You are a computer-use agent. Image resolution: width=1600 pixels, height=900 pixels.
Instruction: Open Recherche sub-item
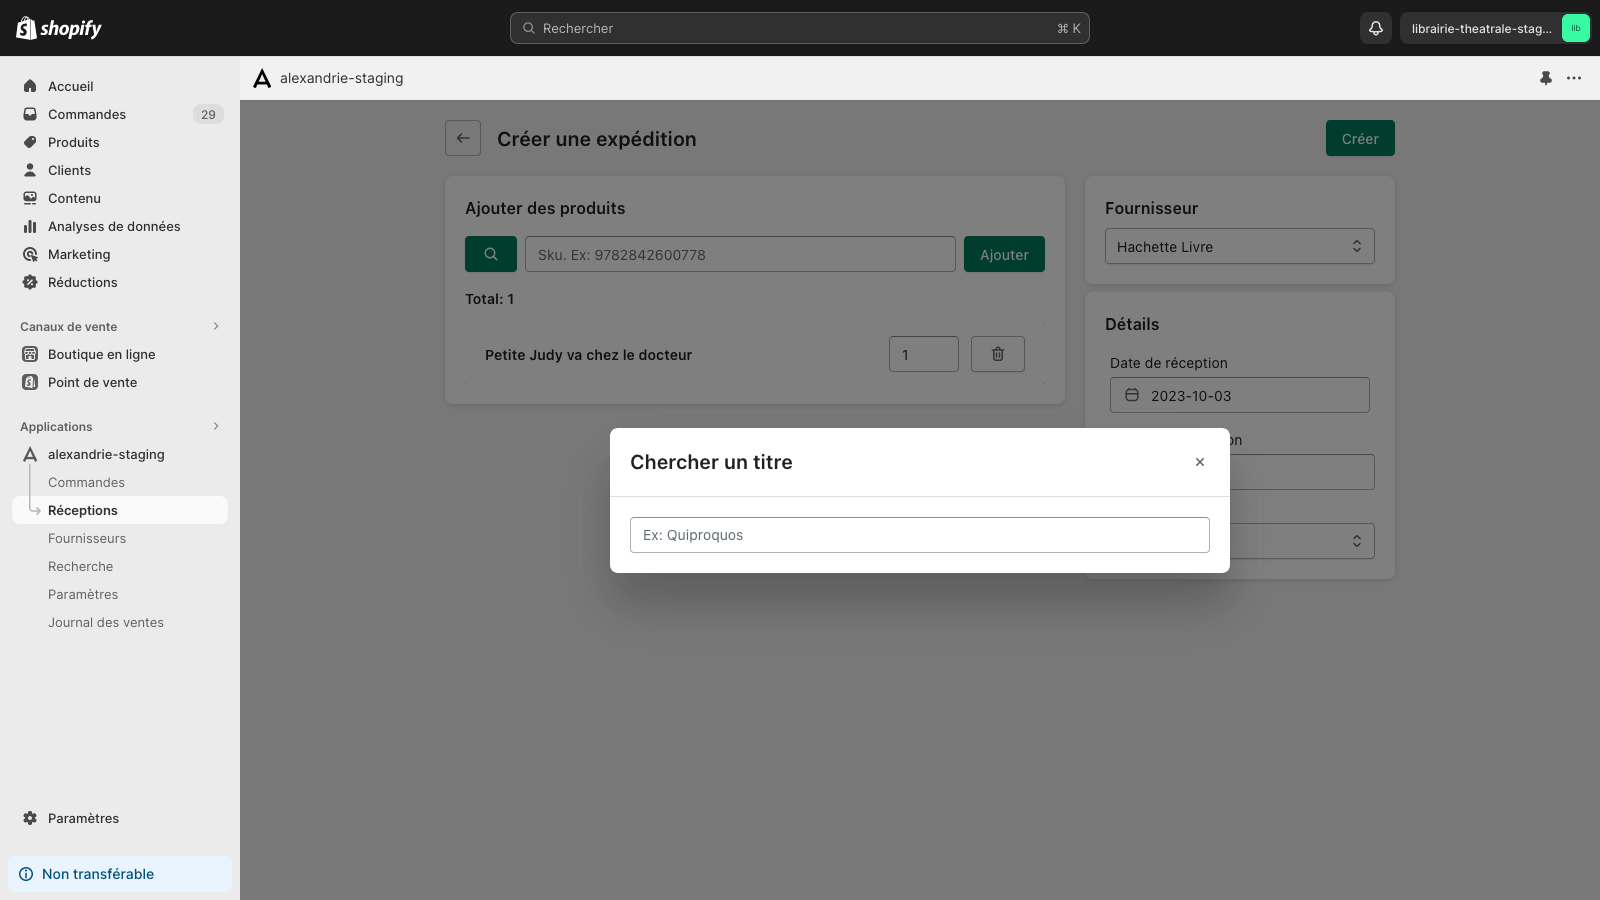click(81, 566)
